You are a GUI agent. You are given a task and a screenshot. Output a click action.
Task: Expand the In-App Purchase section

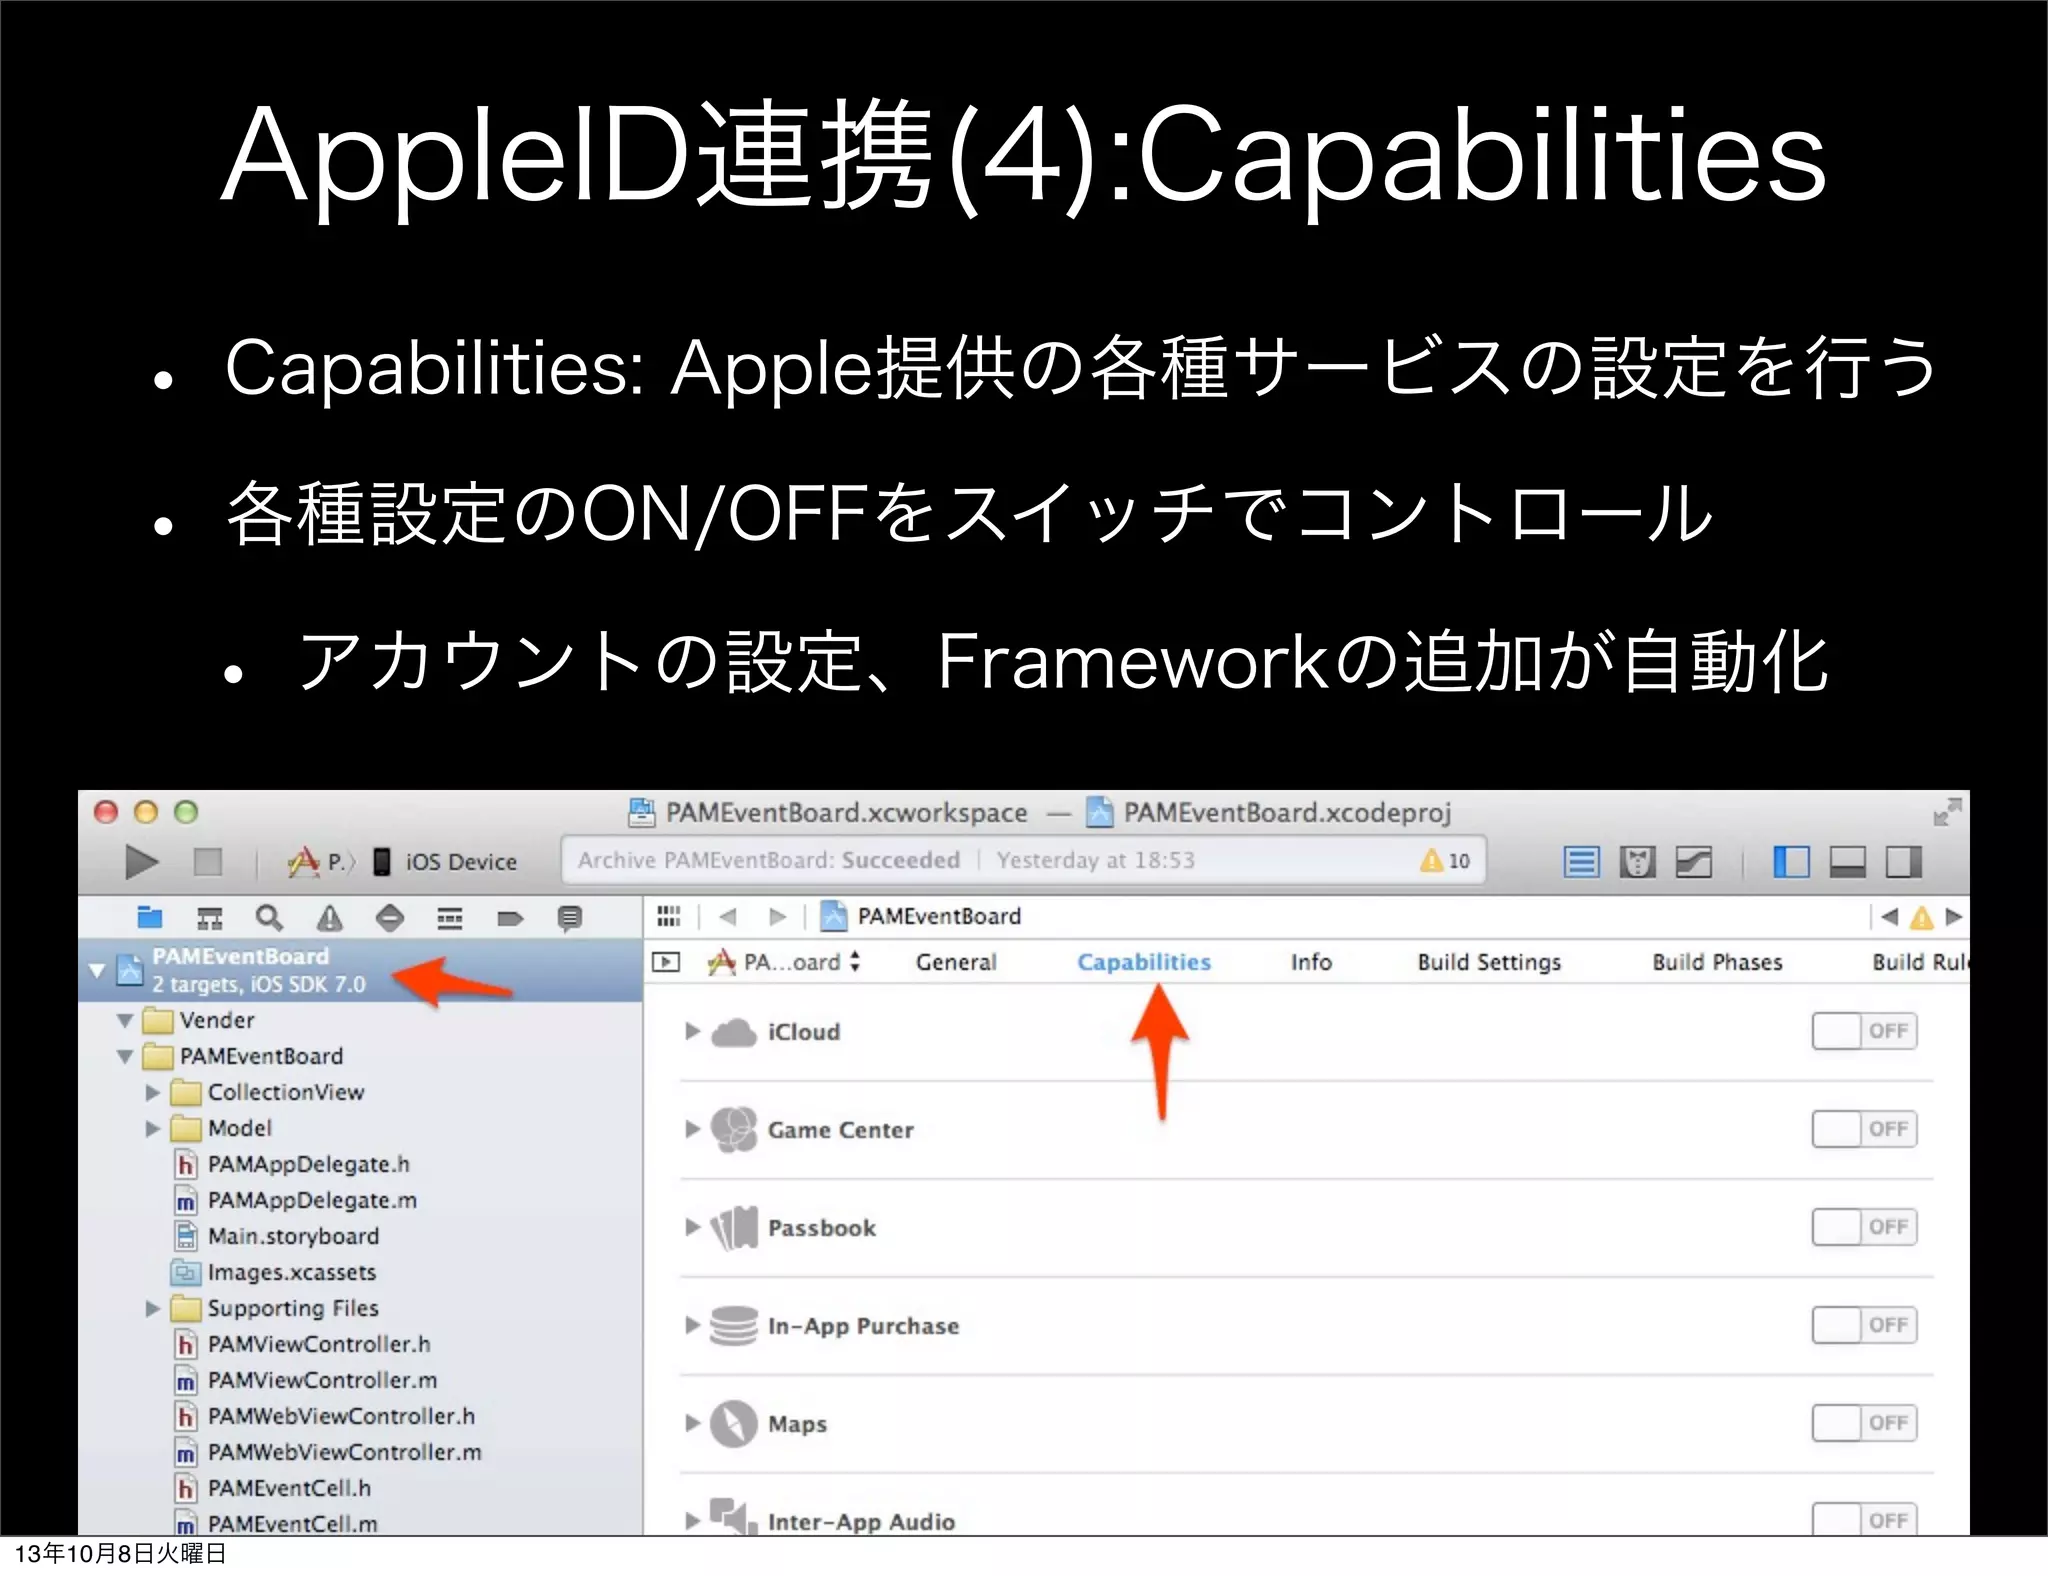click(692, 1325)
